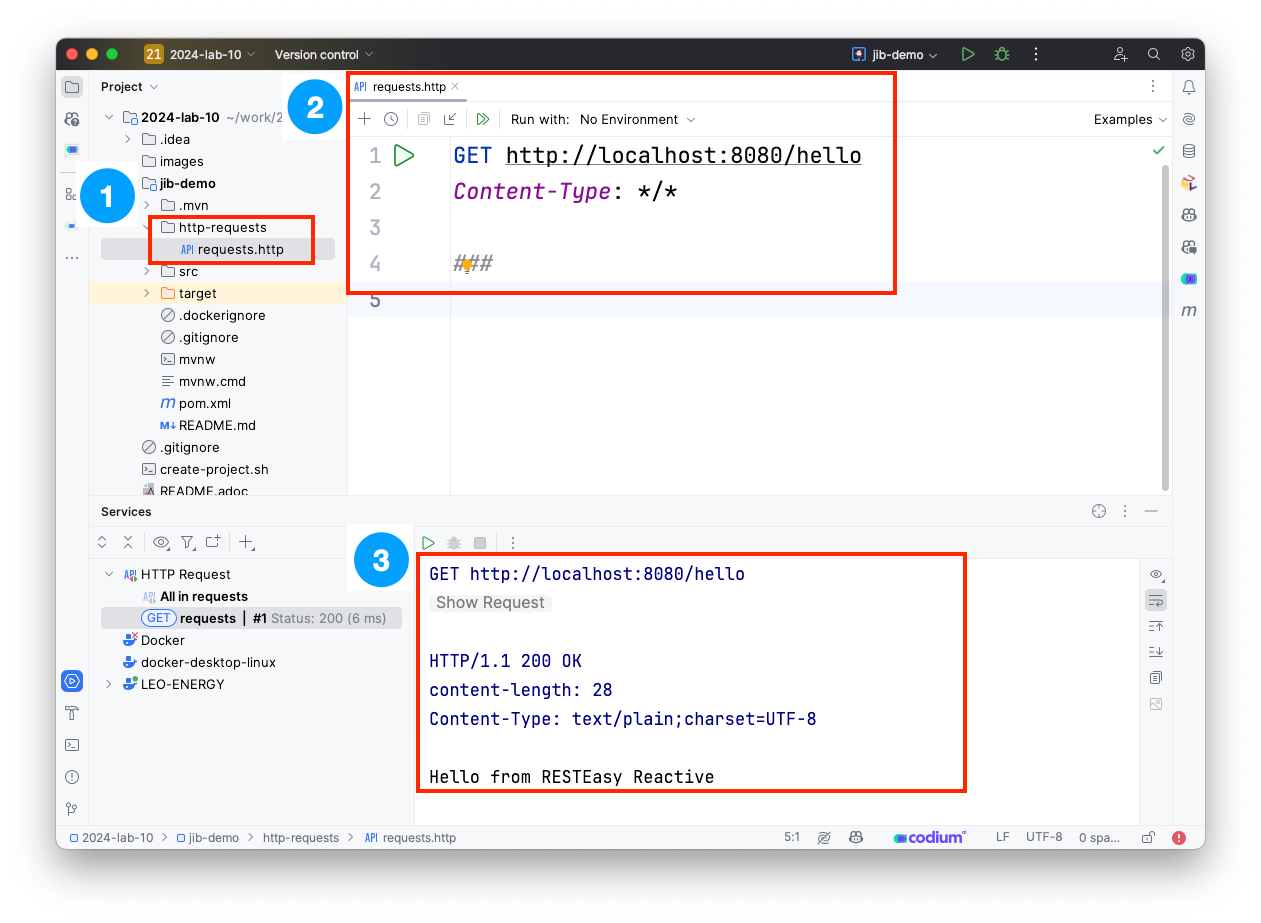
Task: Open Services in new tab icon
Action: point(213,542)
